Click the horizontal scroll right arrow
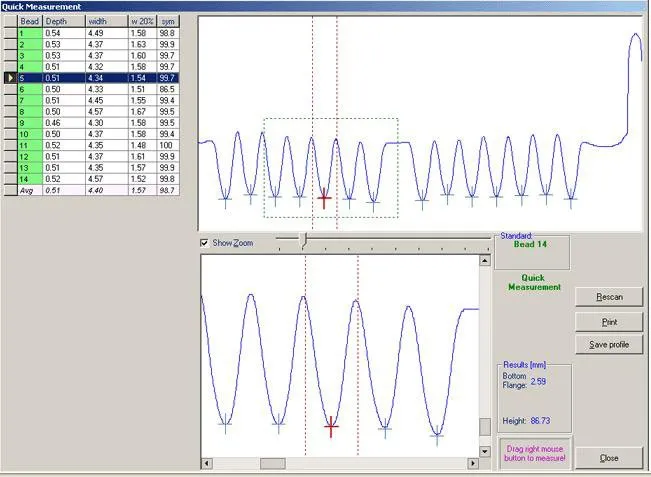 (x=472, y=463)
